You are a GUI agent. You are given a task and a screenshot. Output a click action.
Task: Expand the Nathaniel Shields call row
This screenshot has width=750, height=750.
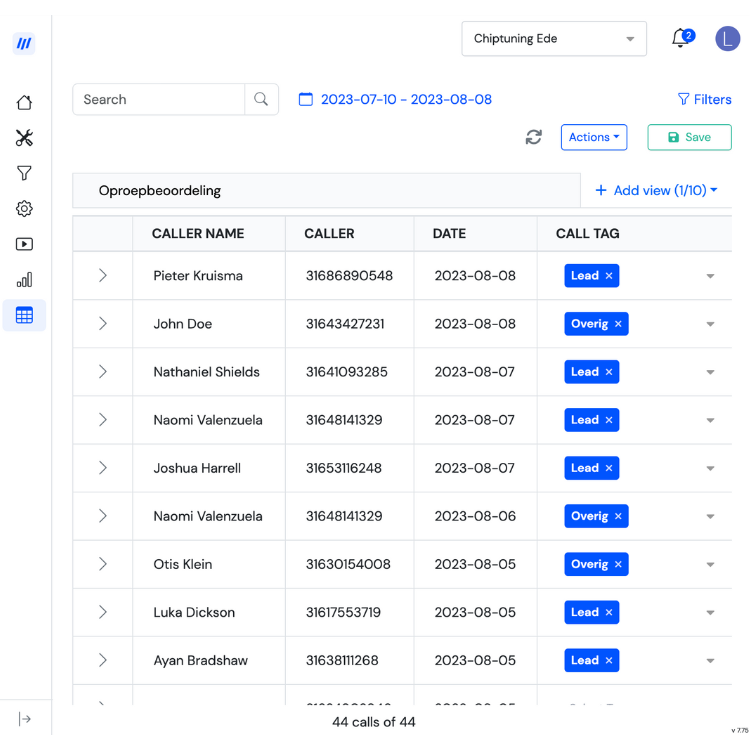coord(102,372)
